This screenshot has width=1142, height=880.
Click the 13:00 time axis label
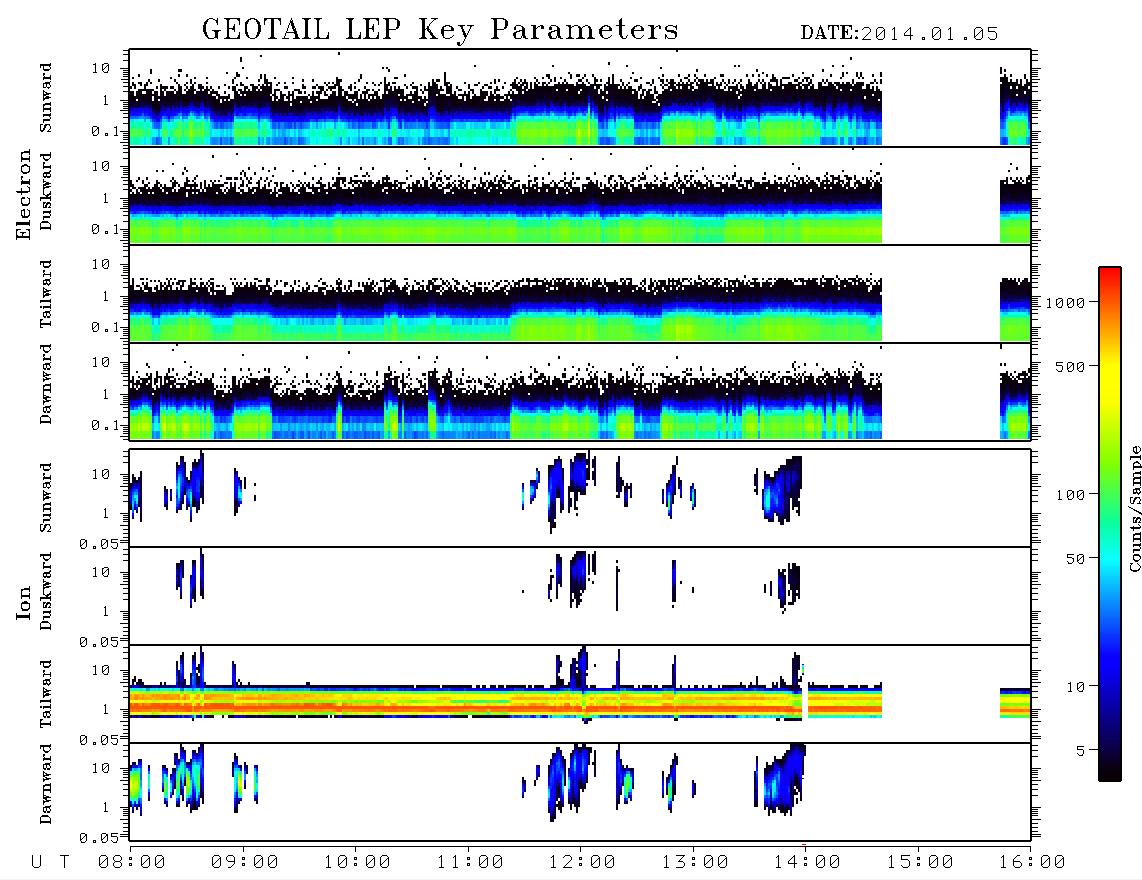pos(695,863)
